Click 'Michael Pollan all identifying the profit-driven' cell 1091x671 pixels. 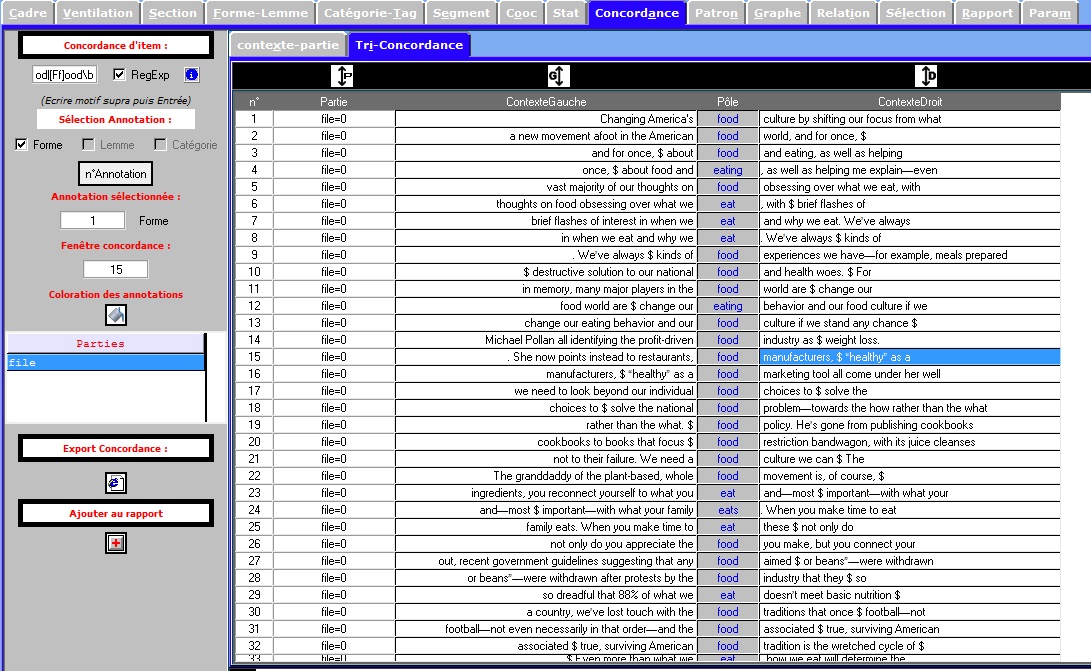tap(546, 340)
